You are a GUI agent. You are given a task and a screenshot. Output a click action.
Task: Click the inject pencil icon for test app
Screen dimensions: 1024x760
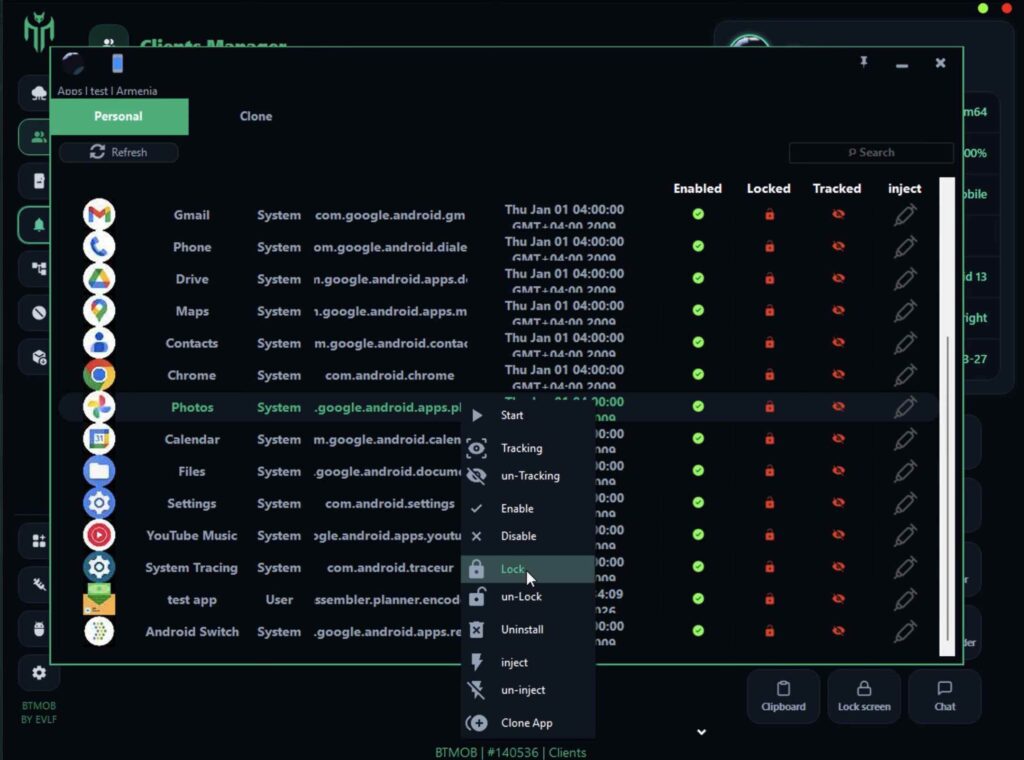pos(904,599)
